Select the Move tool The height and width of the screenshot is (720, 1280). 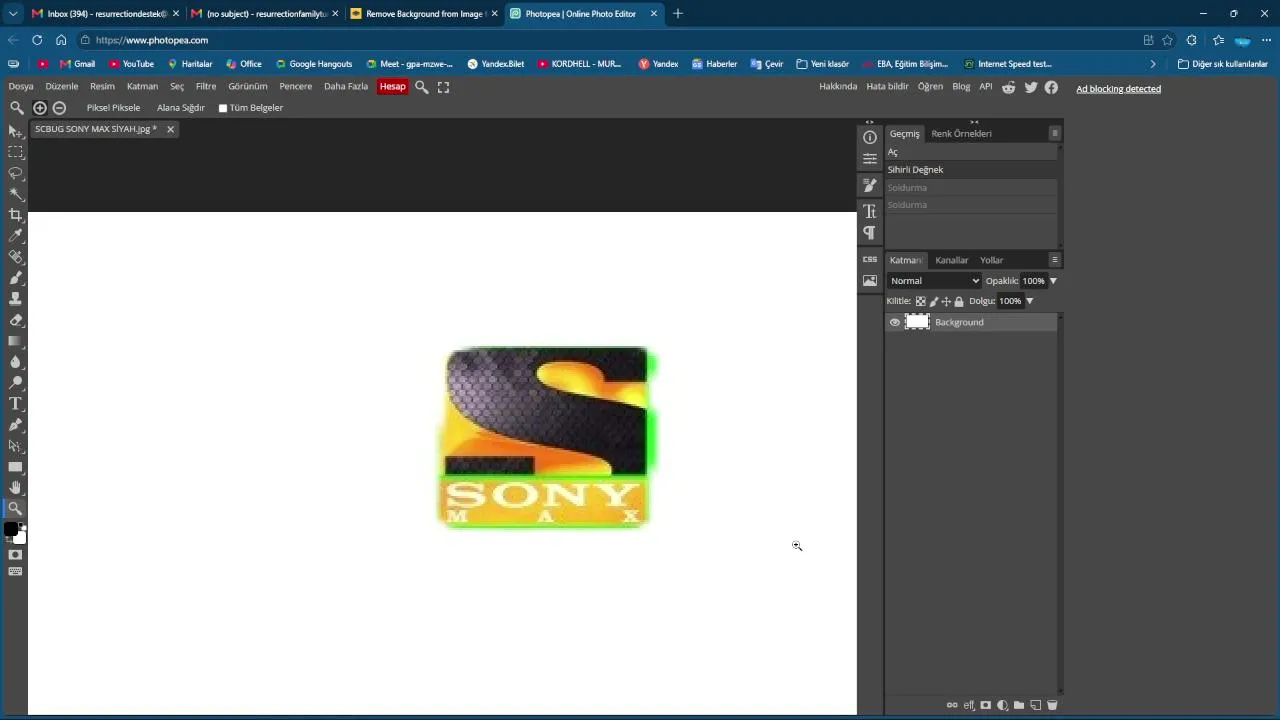point(15,131)
